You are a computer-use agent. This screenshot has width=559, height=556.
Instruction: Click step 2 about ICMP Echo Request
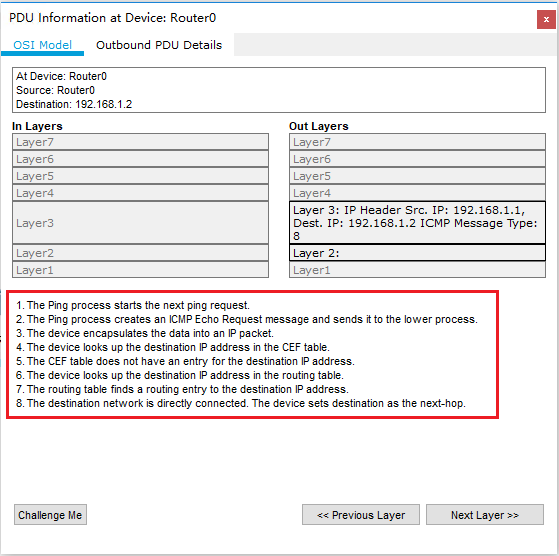[x=247, y=319]
